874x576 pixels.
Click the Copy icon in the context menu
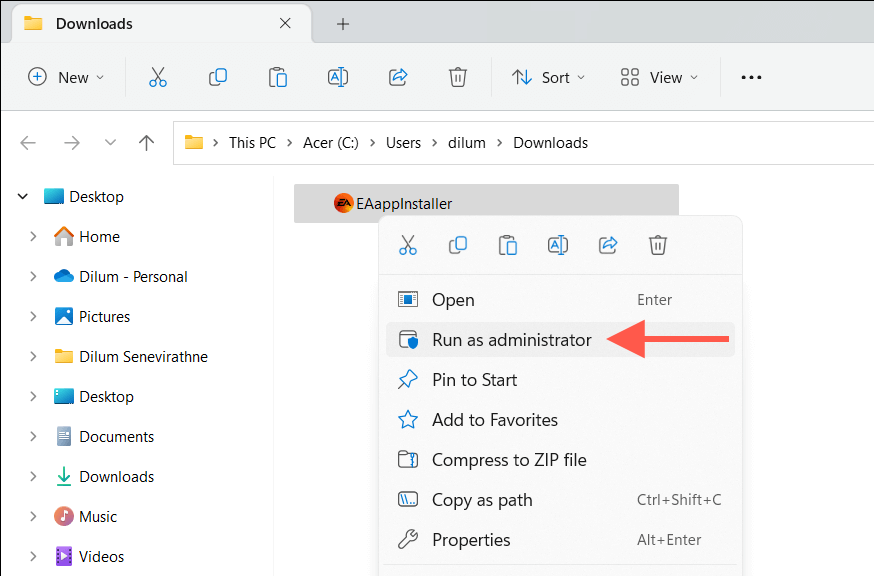(x=458, y=245)
